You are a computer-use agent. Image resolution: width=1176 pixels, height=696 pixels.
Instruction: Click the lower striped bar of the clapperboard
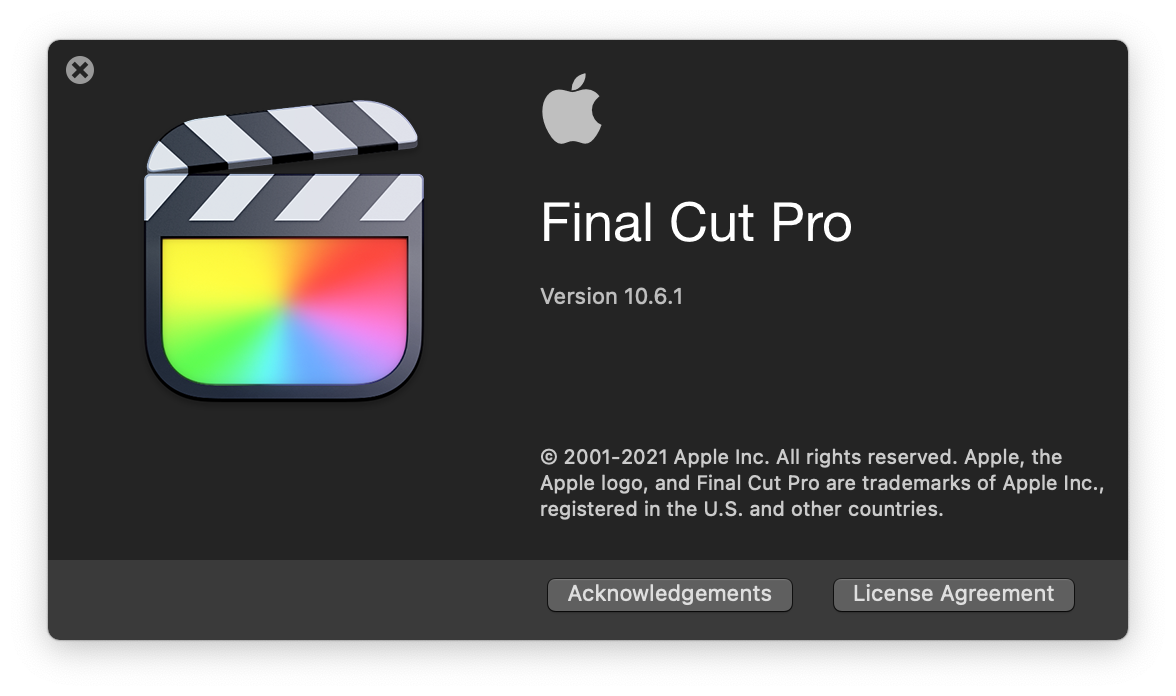[284, 197]
